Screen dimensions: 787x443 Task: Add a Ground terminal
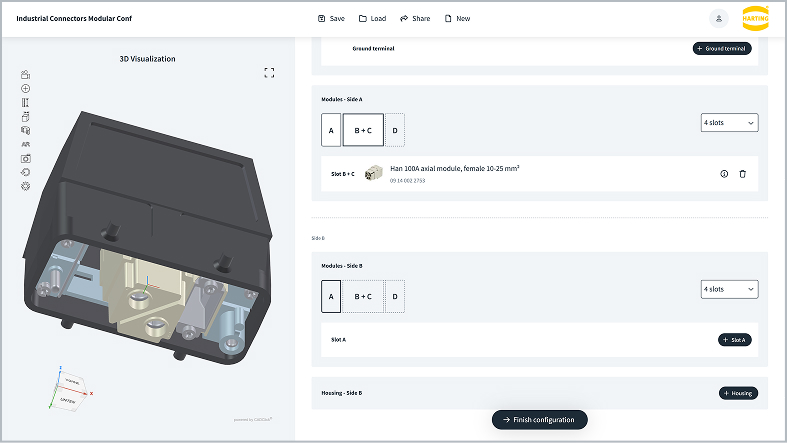pos(722,49)
